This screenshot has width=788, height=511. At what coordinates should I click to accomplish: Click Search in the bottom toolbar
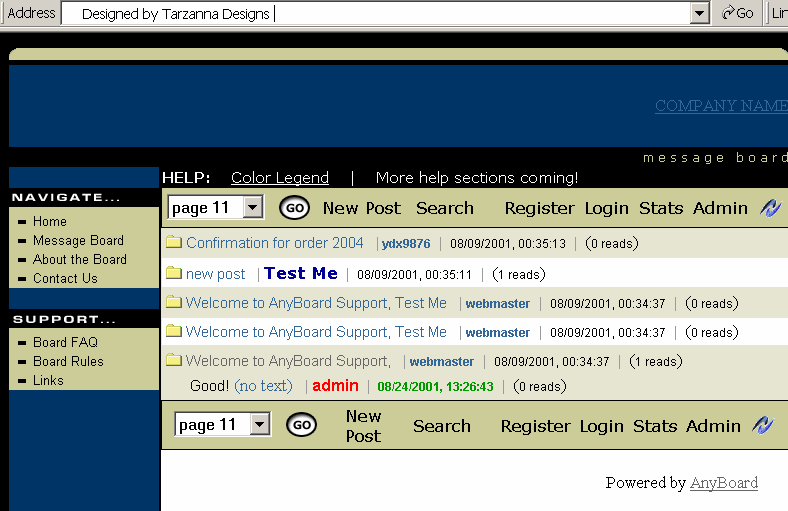coord(442,426)
